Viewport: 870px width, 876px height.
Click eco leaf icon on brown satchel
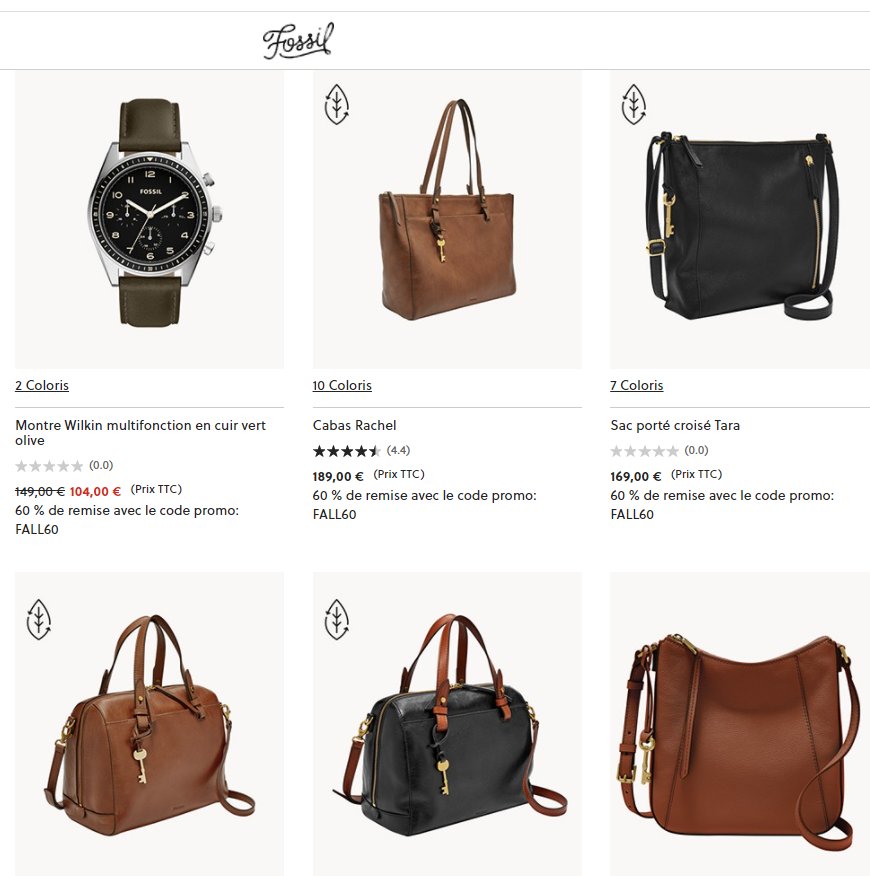[x=39, y=620]
